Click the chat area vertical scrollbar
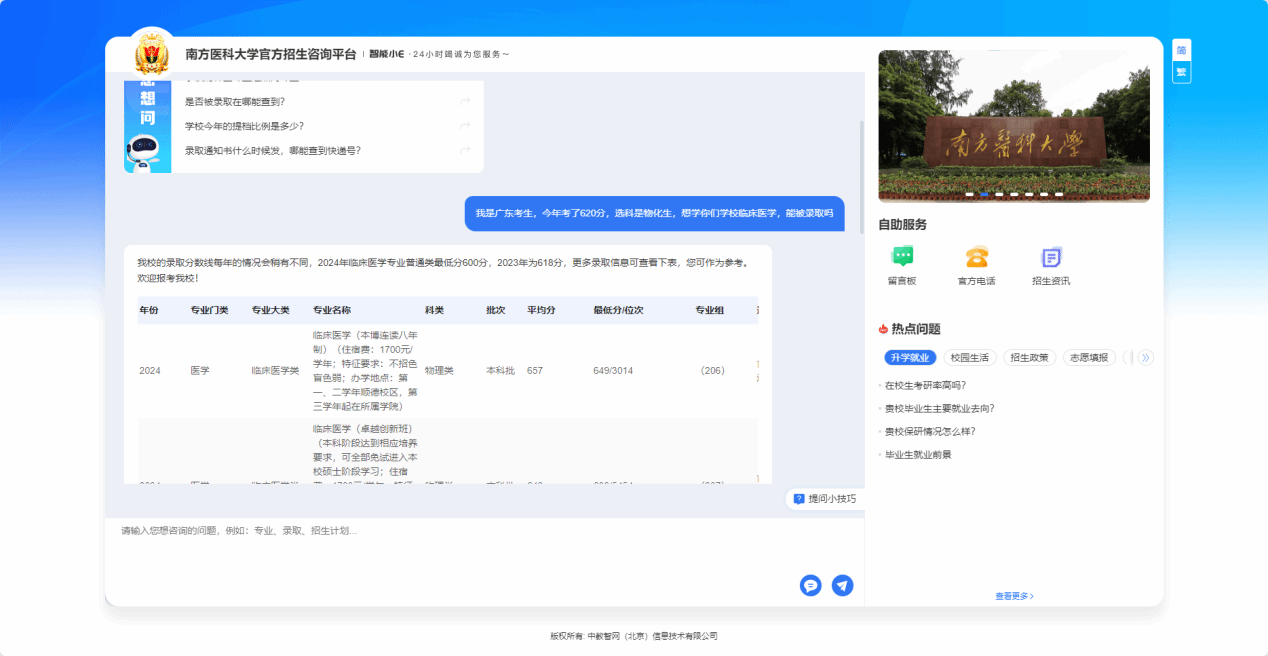This screenshot has width=1268, height=656. 861,178
